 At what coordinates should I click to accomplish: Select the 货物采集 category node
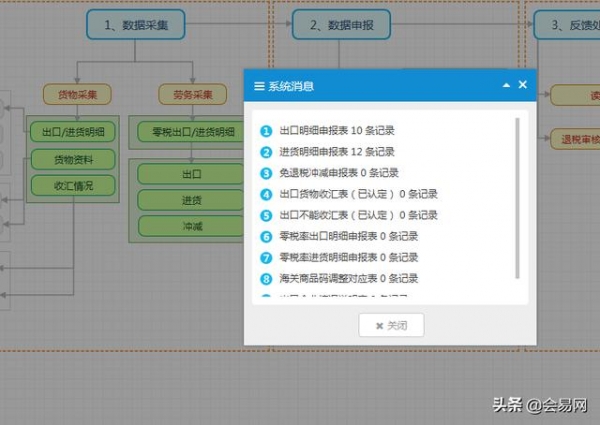tap(77, 95)
